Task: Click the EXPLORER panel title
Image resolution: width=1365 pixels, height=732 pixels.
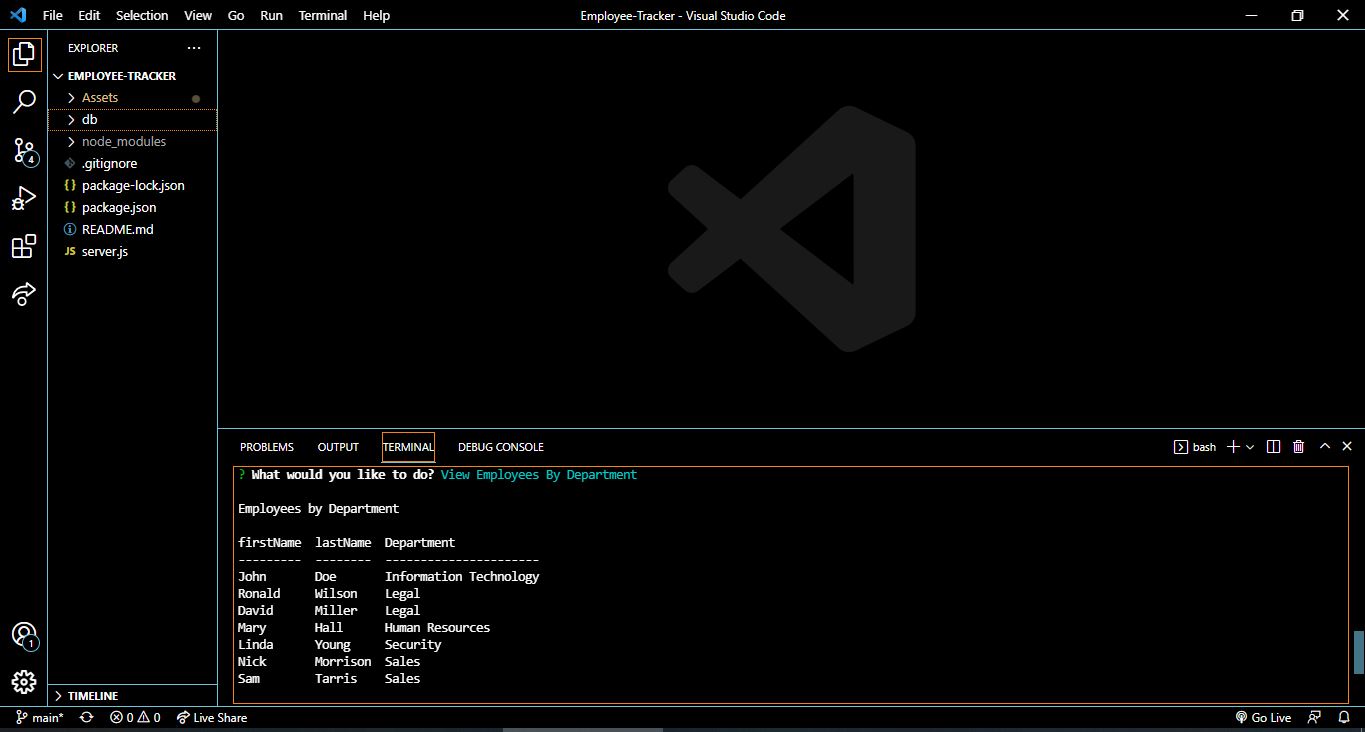Action: point(93,48)
